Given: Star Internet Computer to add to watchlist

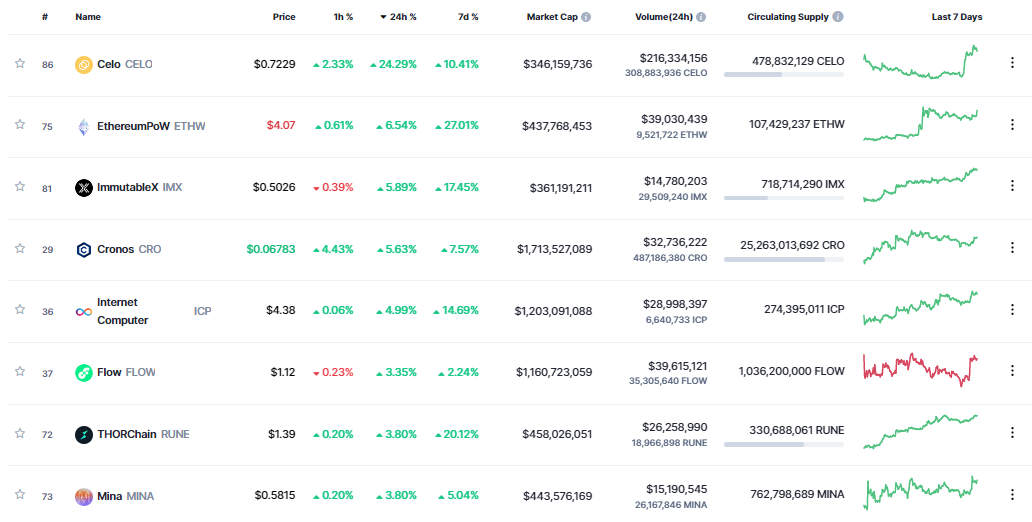Looking at the screenshot, I should (x=20, y=309).
